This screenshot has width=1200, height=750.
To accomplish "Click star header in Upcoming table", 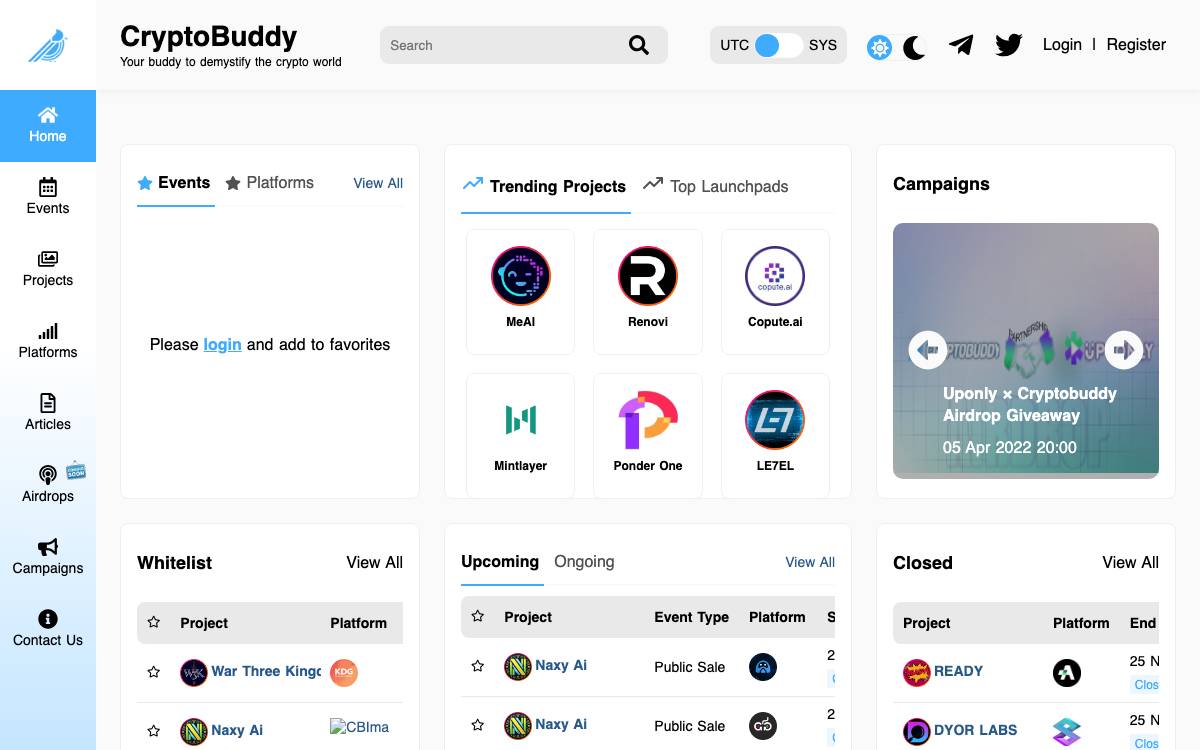I will pyautogui.click(x=478, y=617).
